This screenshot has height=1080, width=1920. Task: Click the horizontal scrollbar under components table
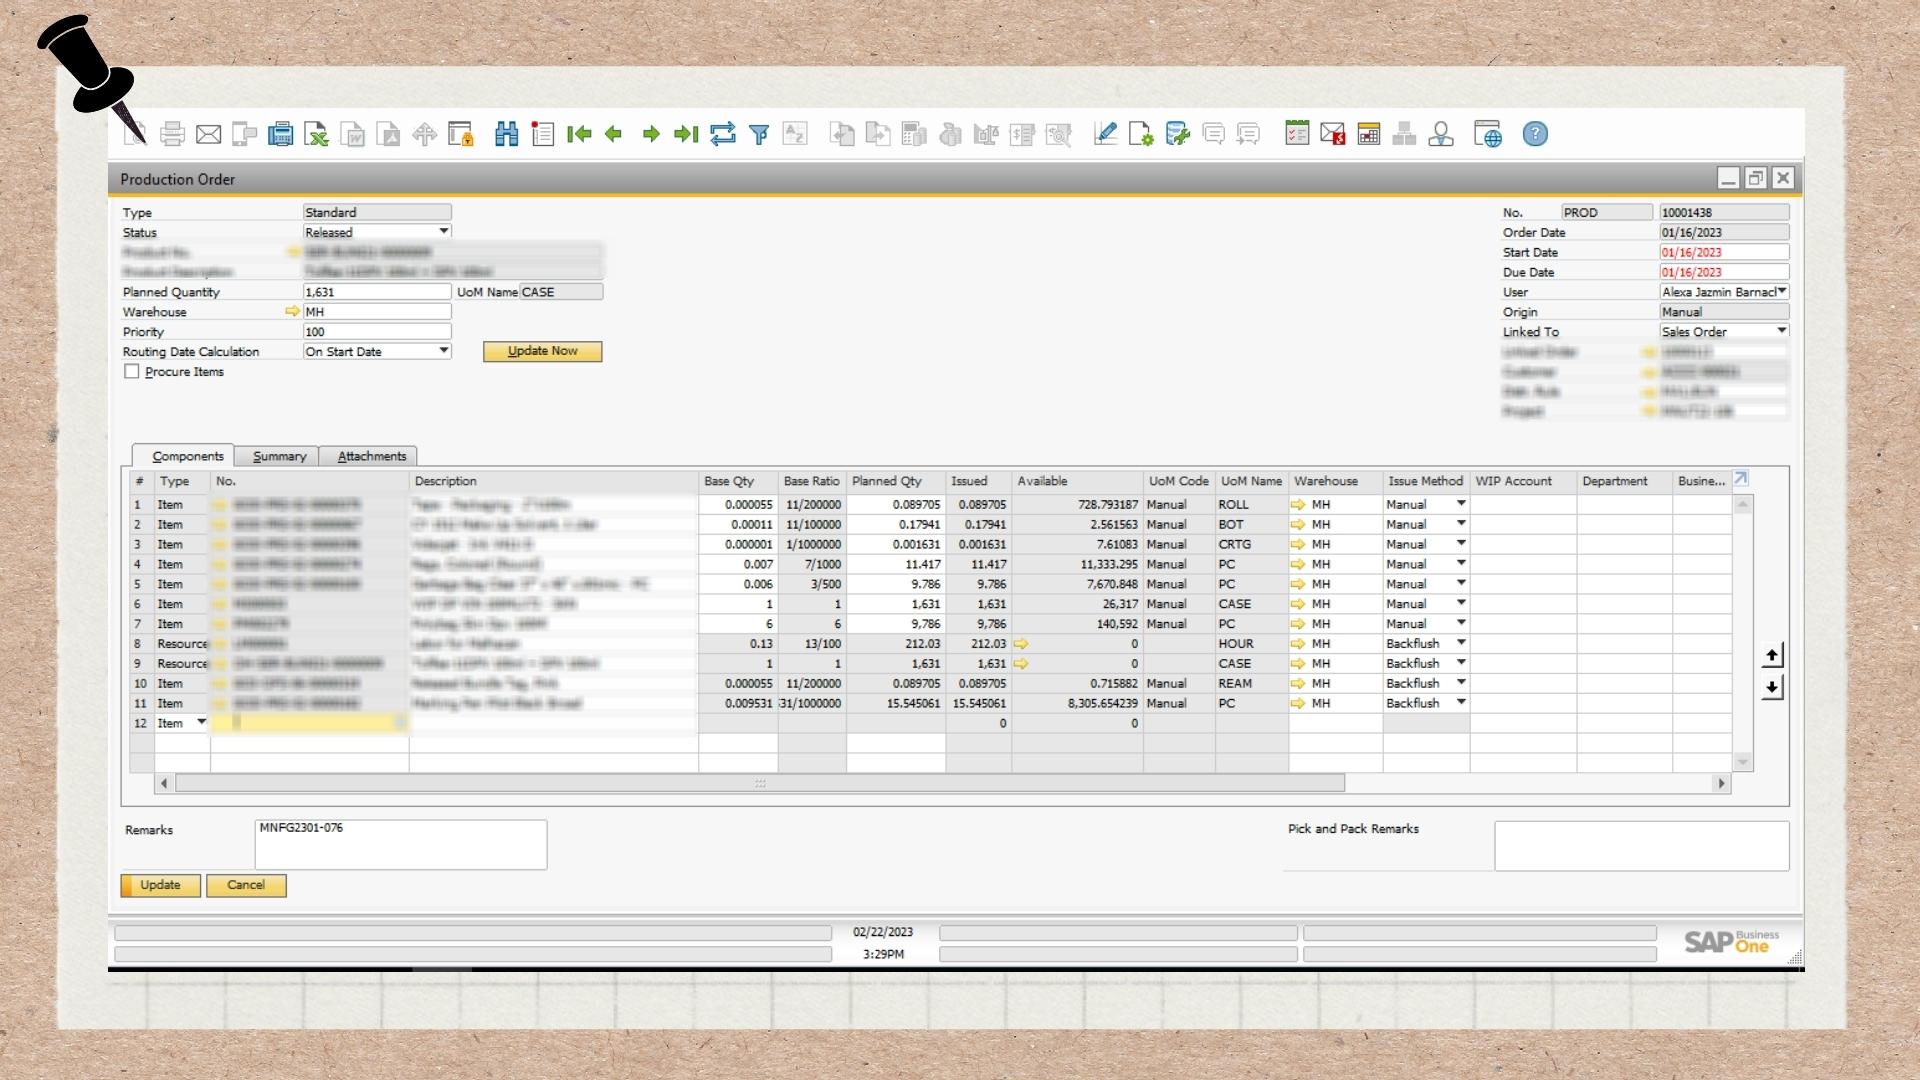[x=760, y=783]
